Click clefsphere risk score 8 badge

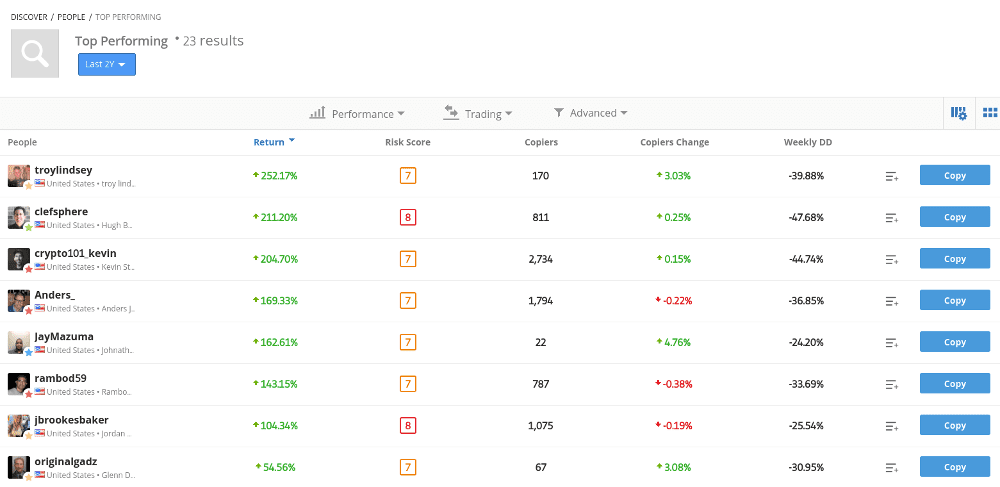point(408,217)
